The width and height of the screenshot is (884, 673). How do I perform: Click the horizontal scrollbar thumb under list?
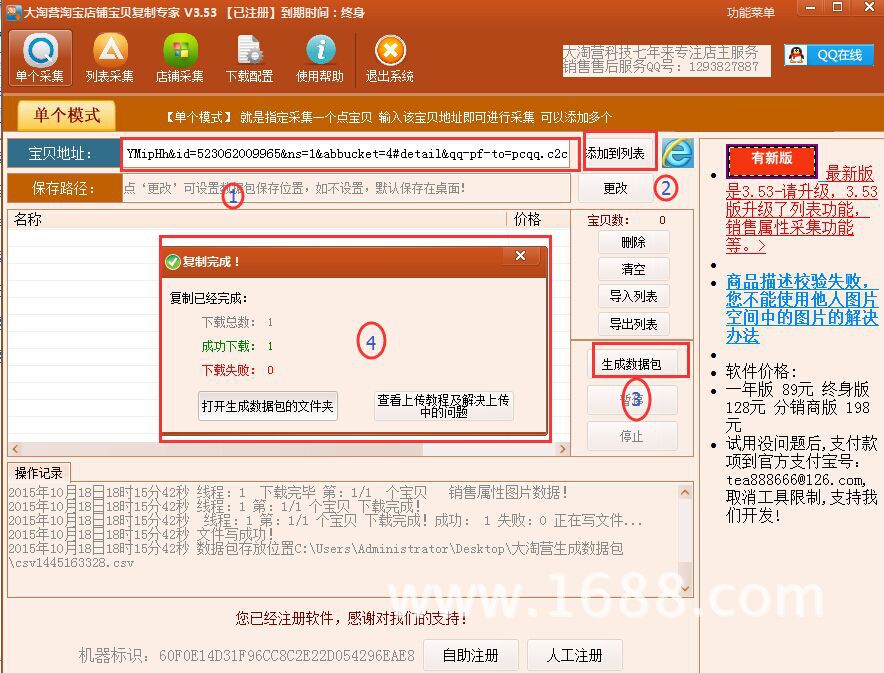coord(222,449)
